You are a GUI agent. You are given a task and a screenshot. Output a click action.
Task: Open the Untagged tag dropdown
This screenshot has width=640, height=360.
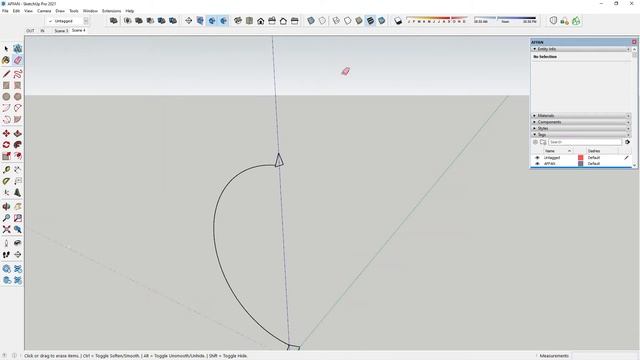tap(86, 21)
